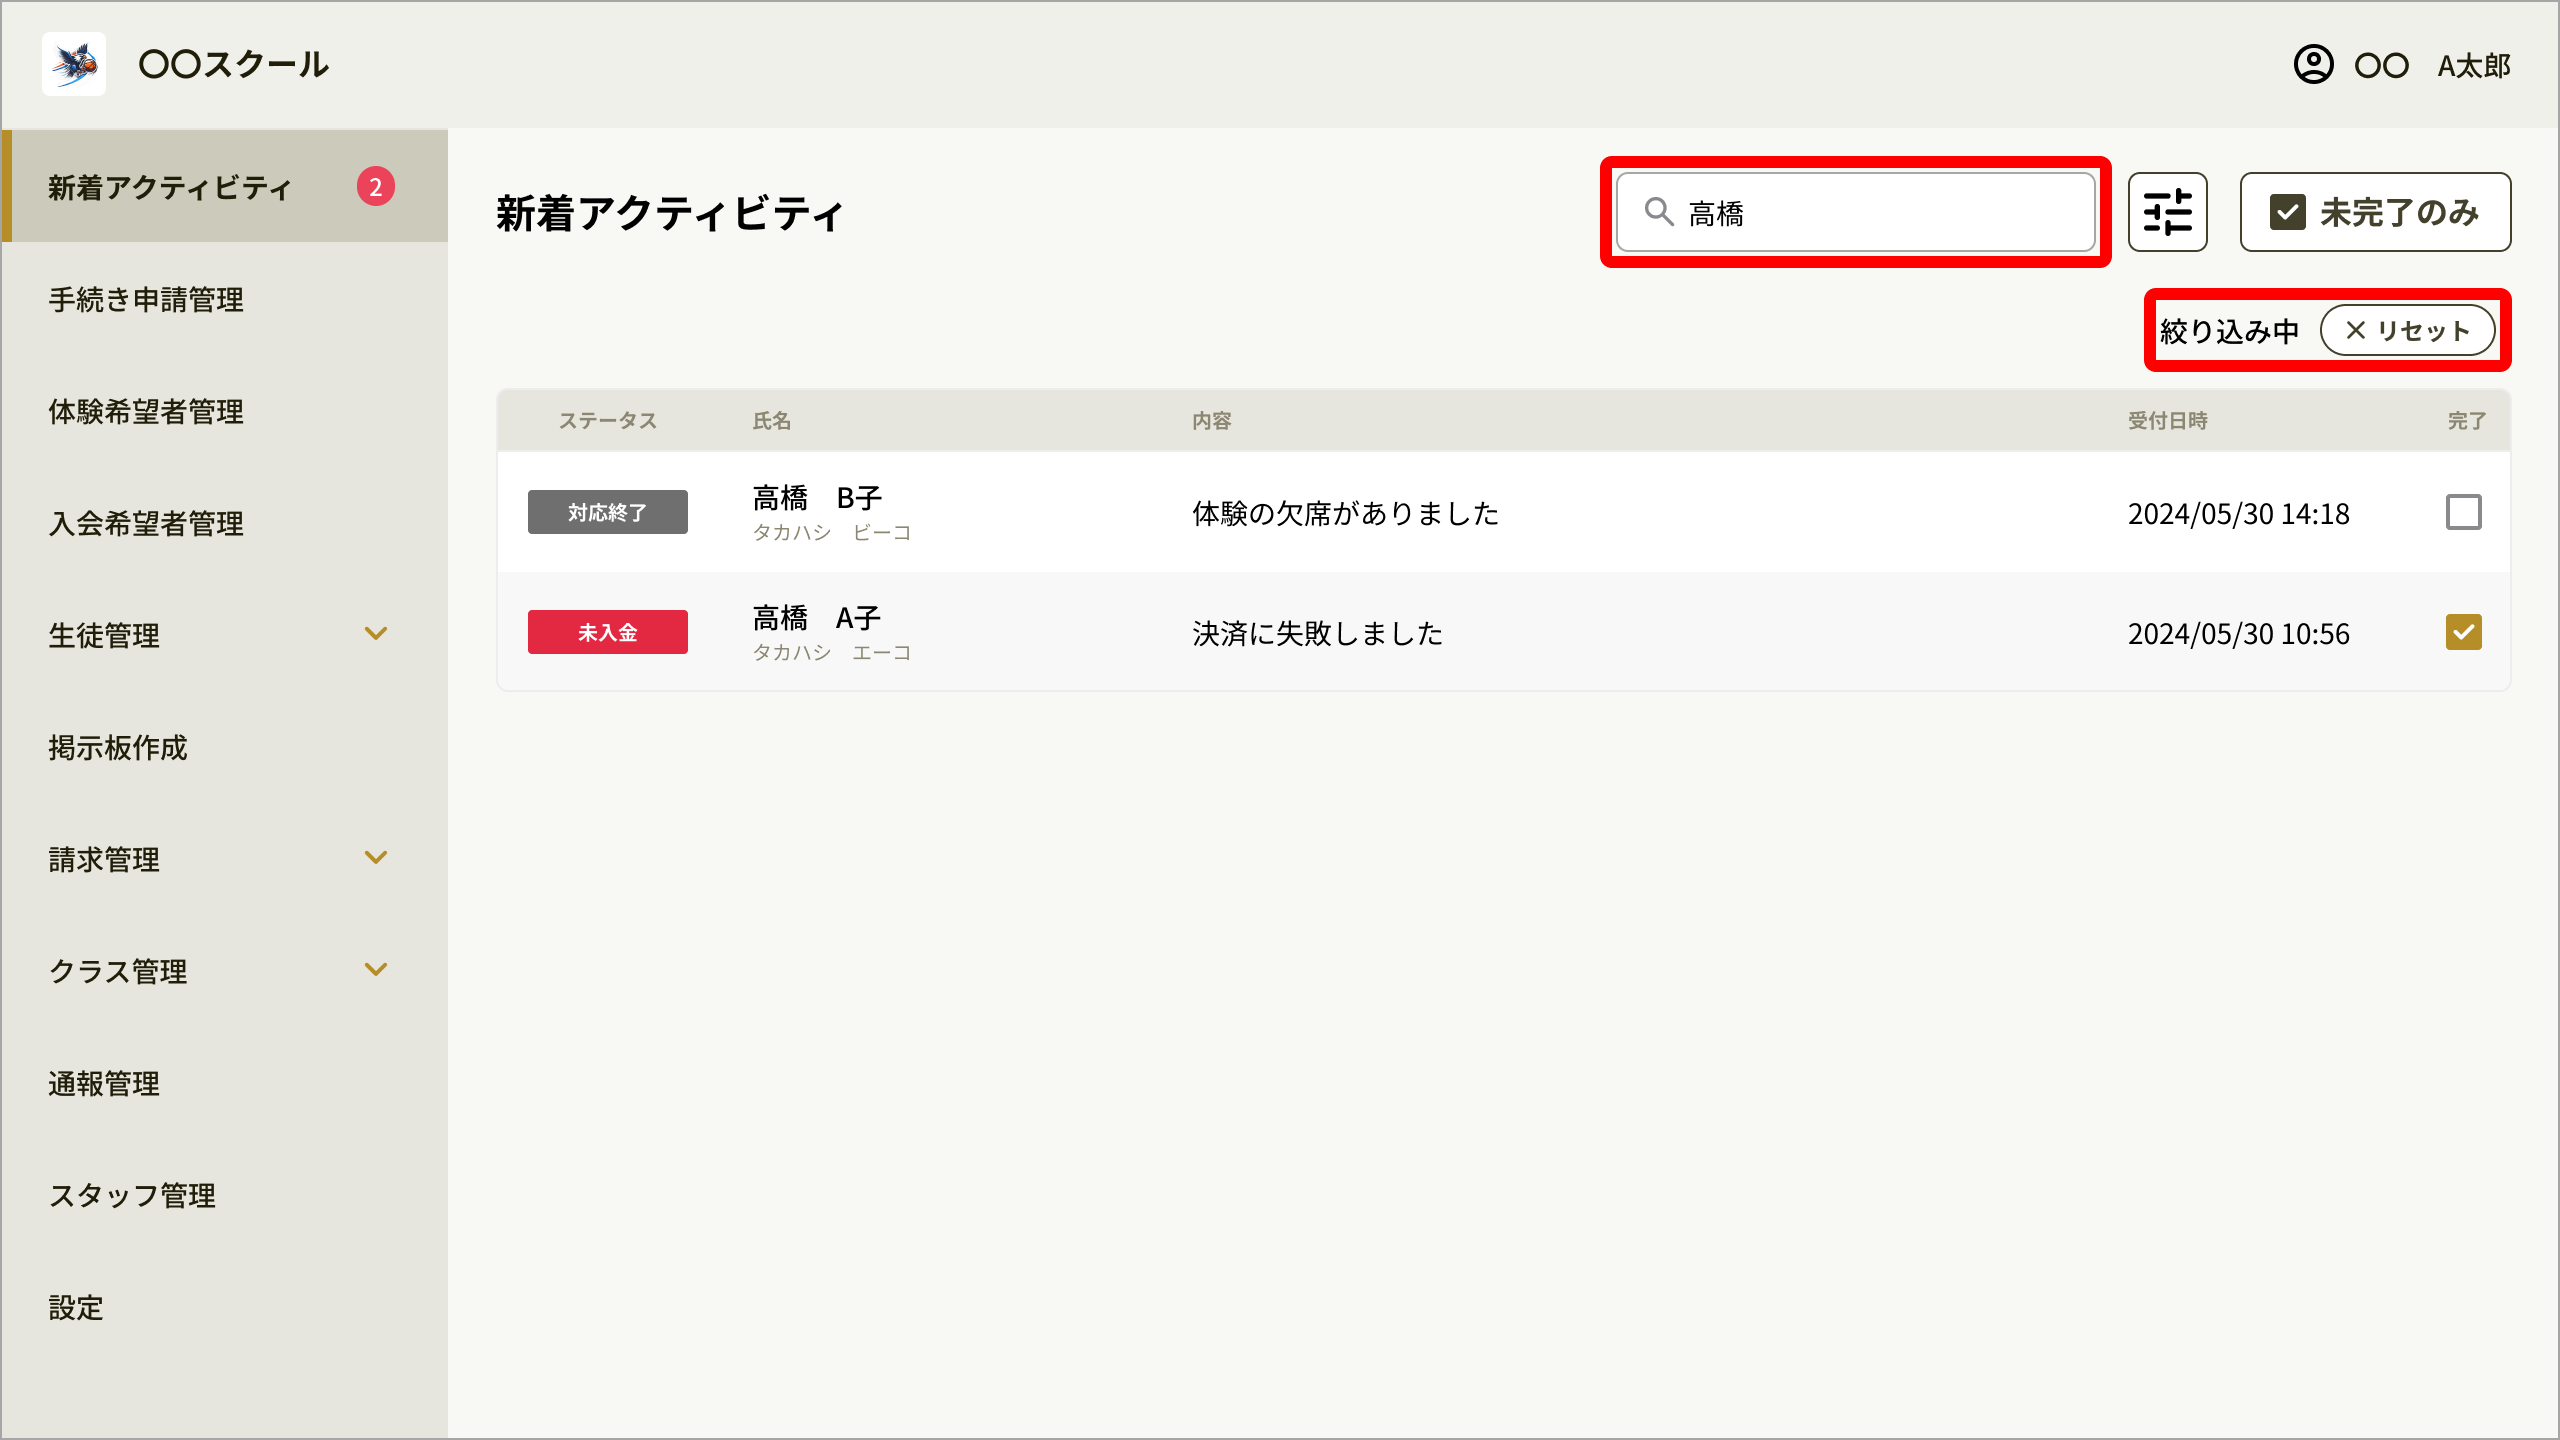Expand the 生徒管理 chevron
The image size is (2560, 1440).
click(x=376, y=634)
